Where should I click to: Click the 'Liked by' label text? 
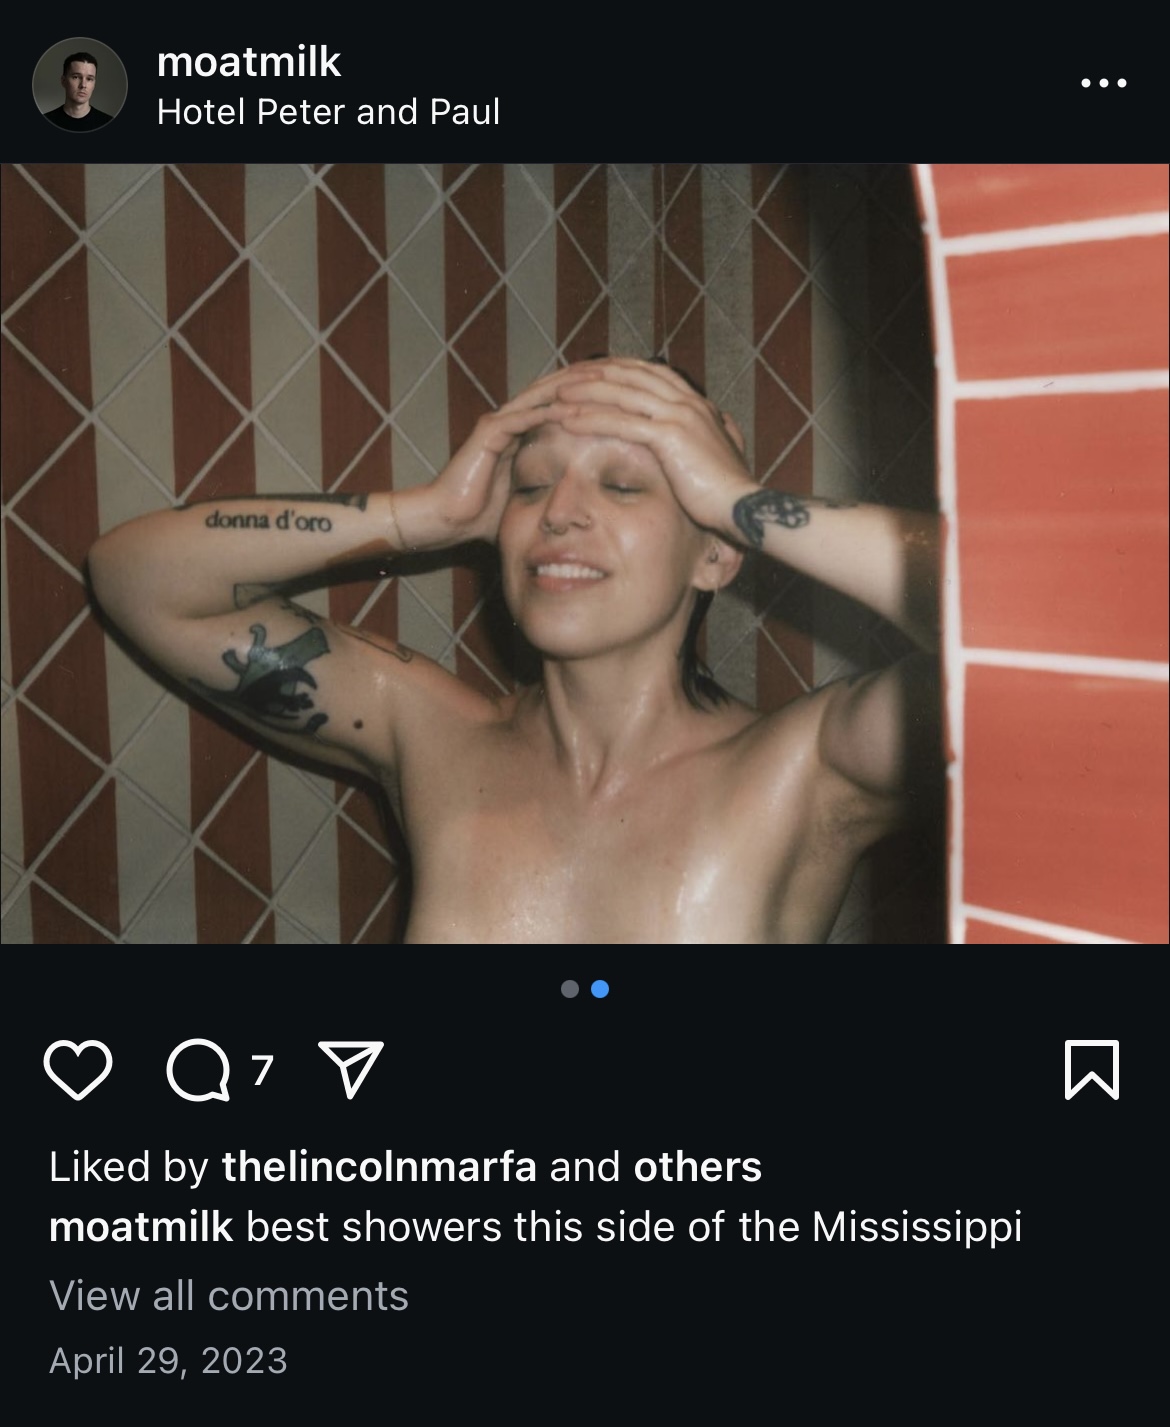pyautogui.click(x=128, y=1167)
